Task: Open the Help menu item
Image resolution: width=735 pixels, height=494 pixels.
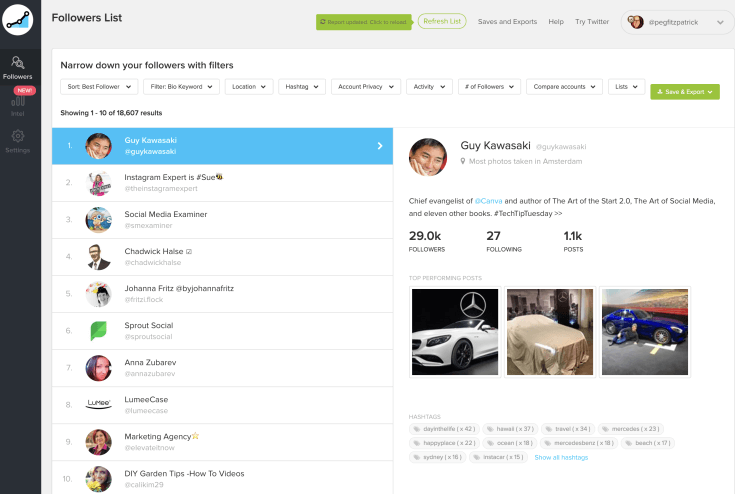Action: pos(556,21)
